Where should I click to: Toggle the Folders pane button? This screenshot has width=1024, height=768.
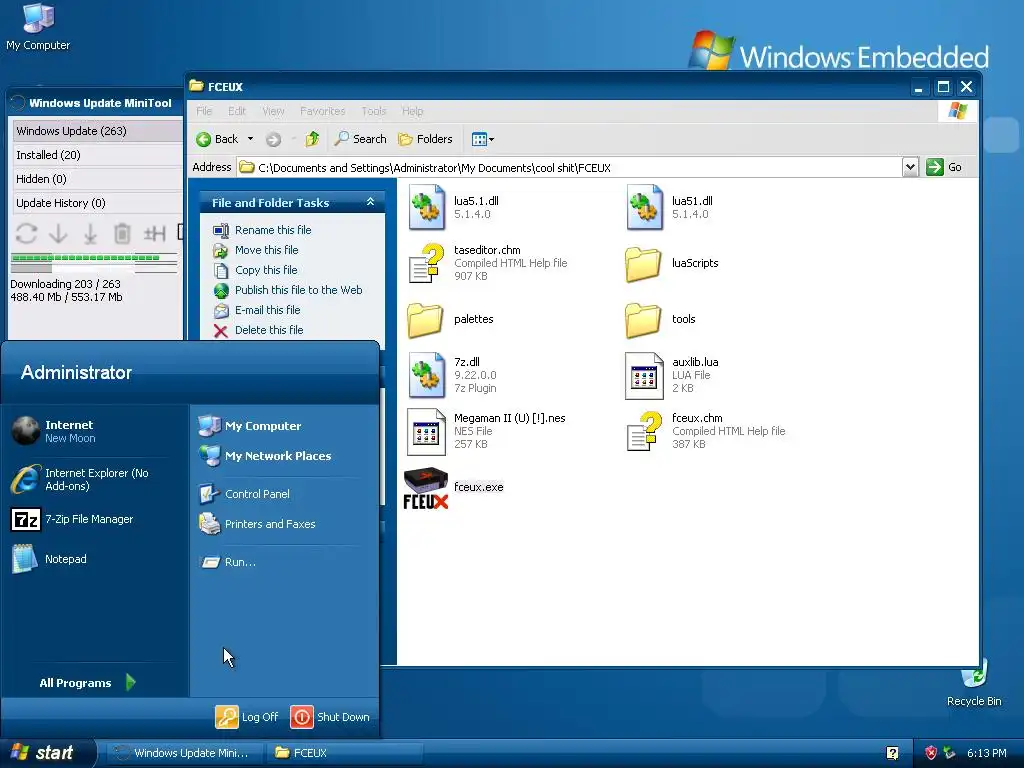[x=425, y=139]
